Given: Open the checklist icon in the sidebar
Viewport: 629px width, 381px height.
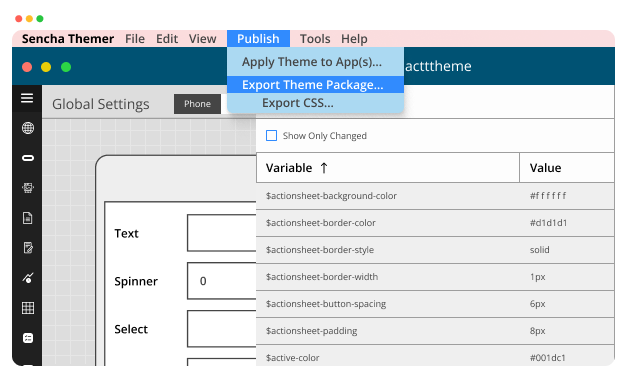Looking at the screenshot, I should pos(28,338).
